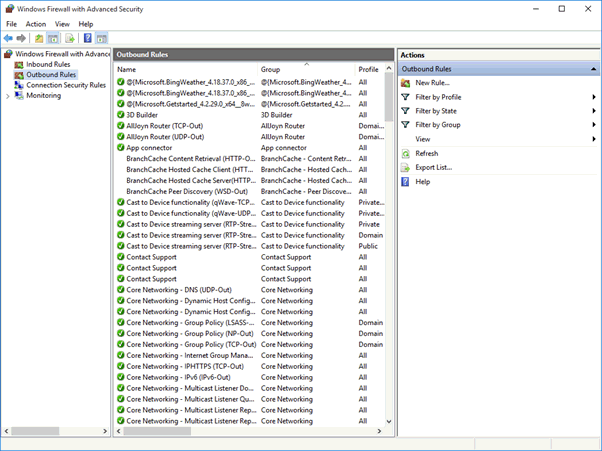Open the View submenu arrow in Actions
This screenshot has width=602, height=451.
(x=594, y=139)
